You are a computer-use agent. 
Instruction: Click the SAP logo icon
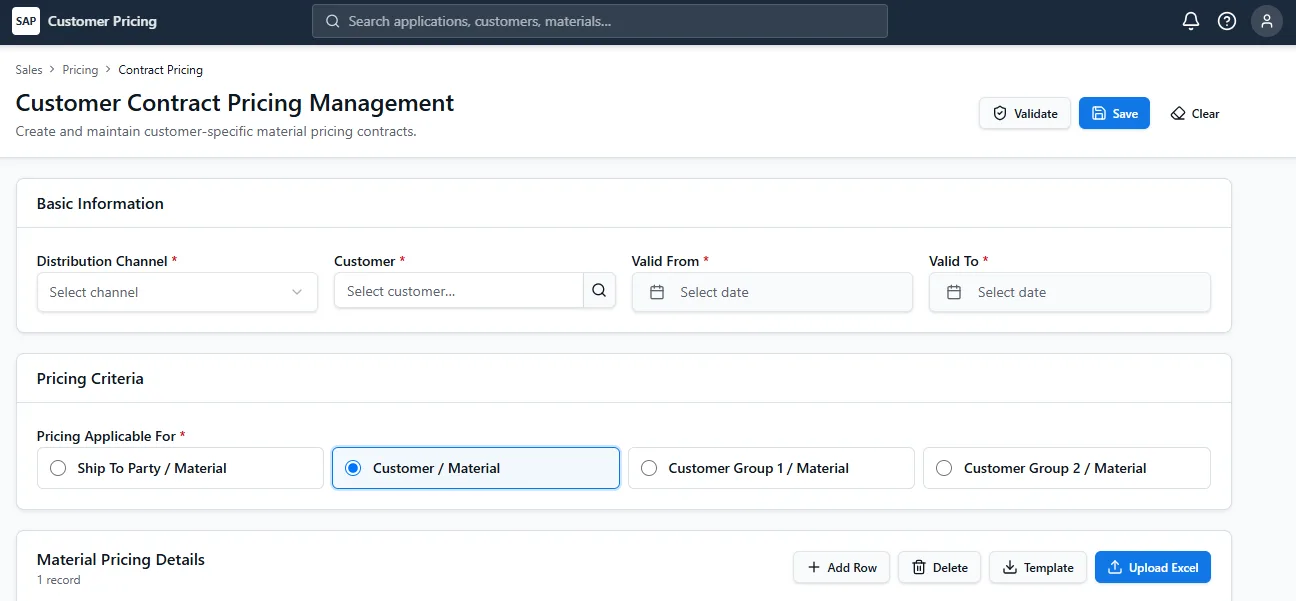pyautogui.click(x=26, y=21)
